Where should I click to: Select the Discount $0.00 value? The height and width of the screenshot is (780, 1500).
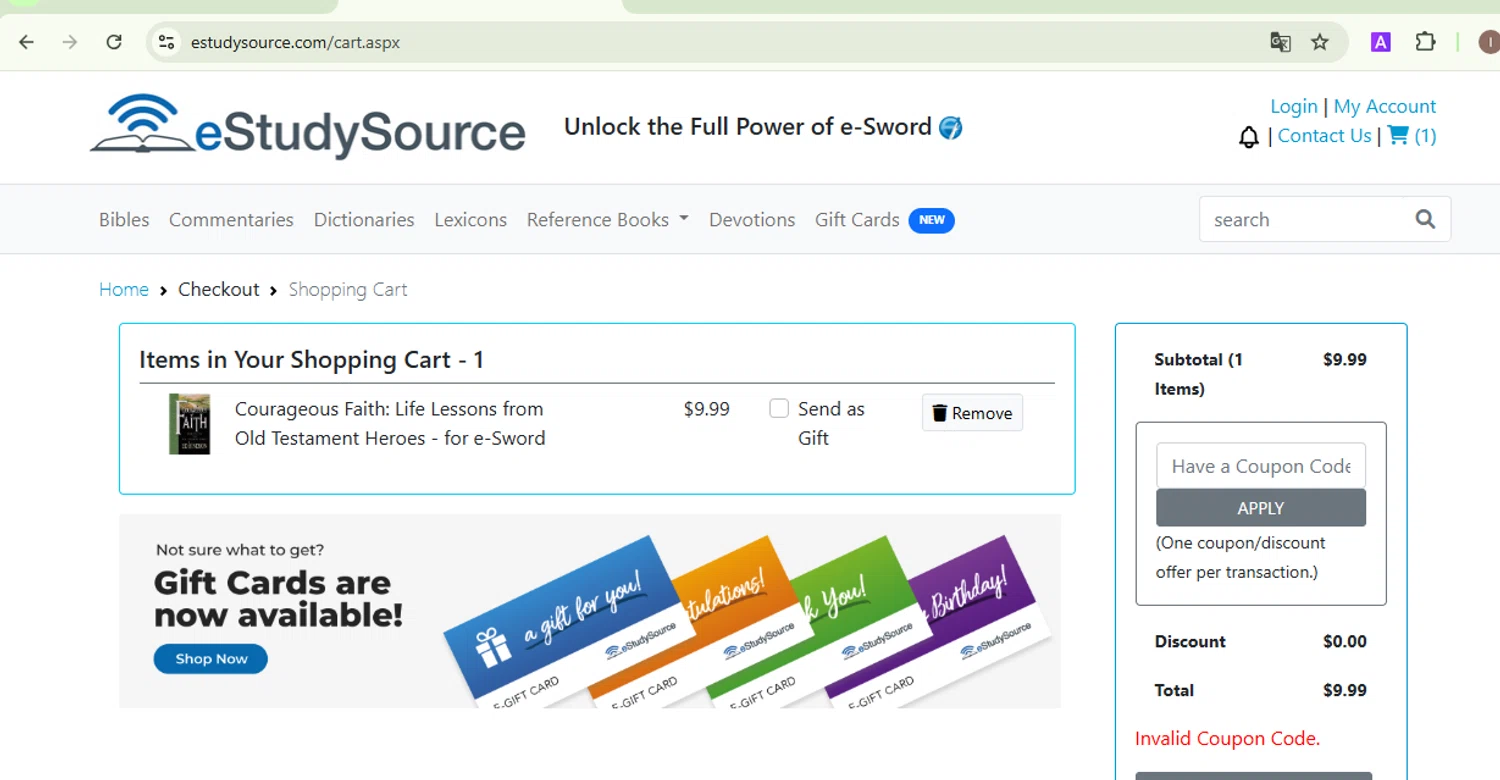(x=1345, y=641)
